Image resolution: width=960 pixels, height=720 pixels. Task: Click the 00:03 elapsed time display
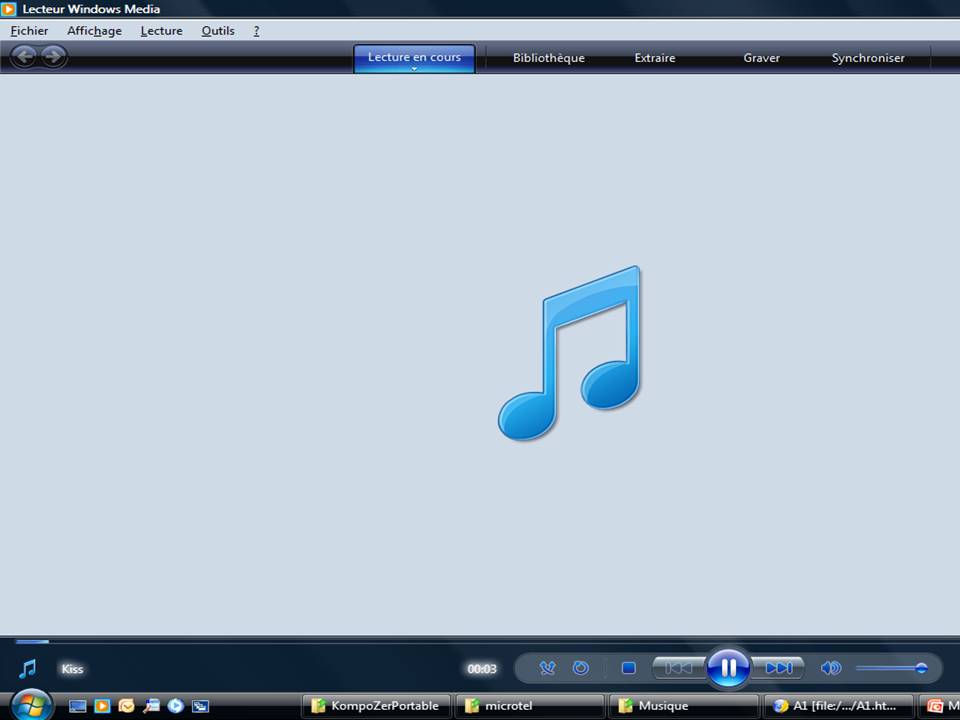coord(482,669)
